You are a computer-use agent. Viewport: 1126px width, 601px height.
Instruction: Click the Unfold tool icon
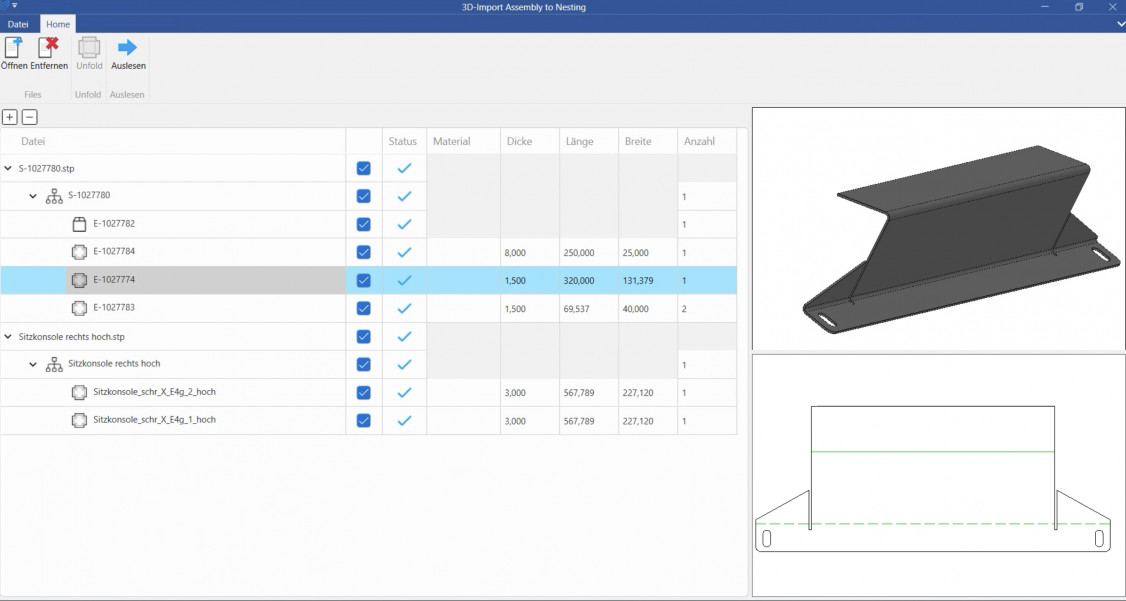(89, 47)
